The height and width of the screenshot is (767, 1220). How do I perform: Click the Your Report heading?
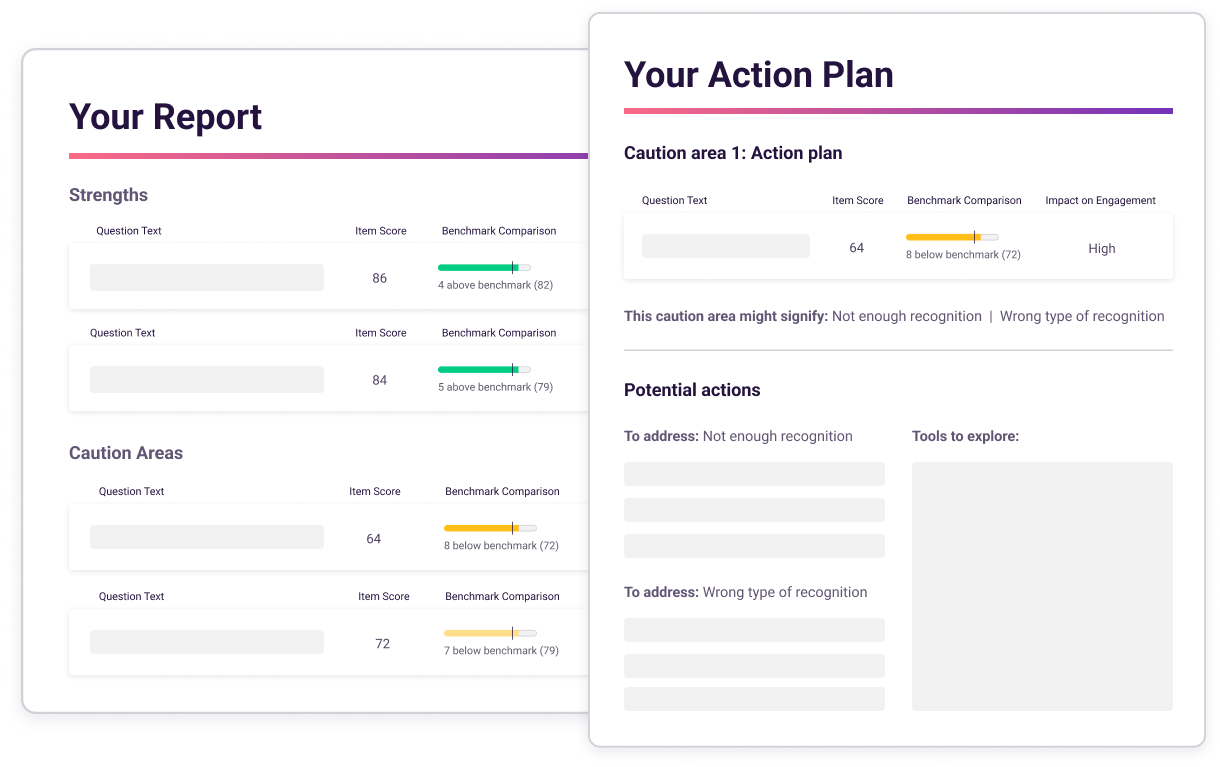click(x=165, y=117)
